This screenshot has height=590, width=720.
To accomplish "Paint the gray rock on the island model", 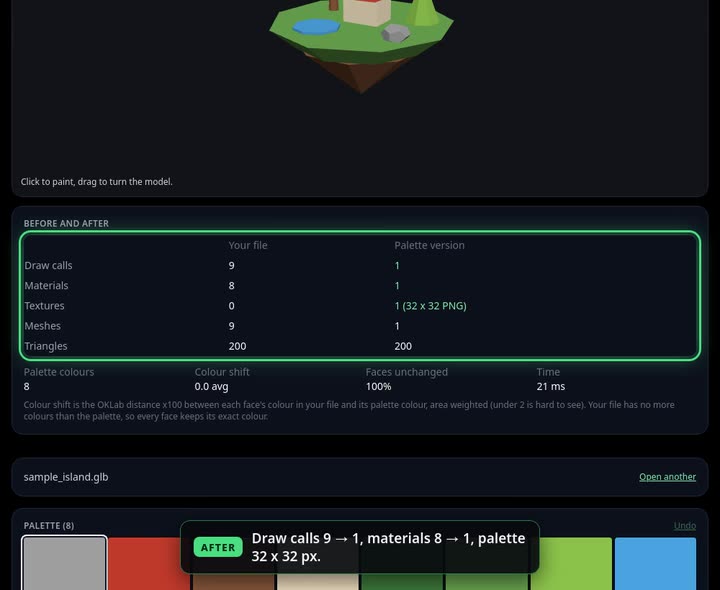I will pyautogui.click(x=395, y=33).
